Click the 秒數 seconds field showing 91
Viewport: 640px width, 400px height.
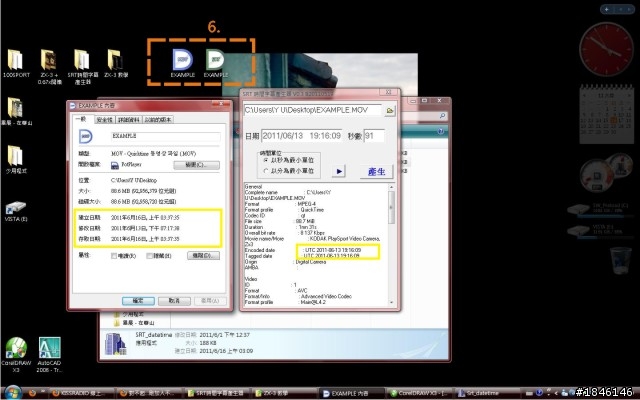click(x=374, y=136)
